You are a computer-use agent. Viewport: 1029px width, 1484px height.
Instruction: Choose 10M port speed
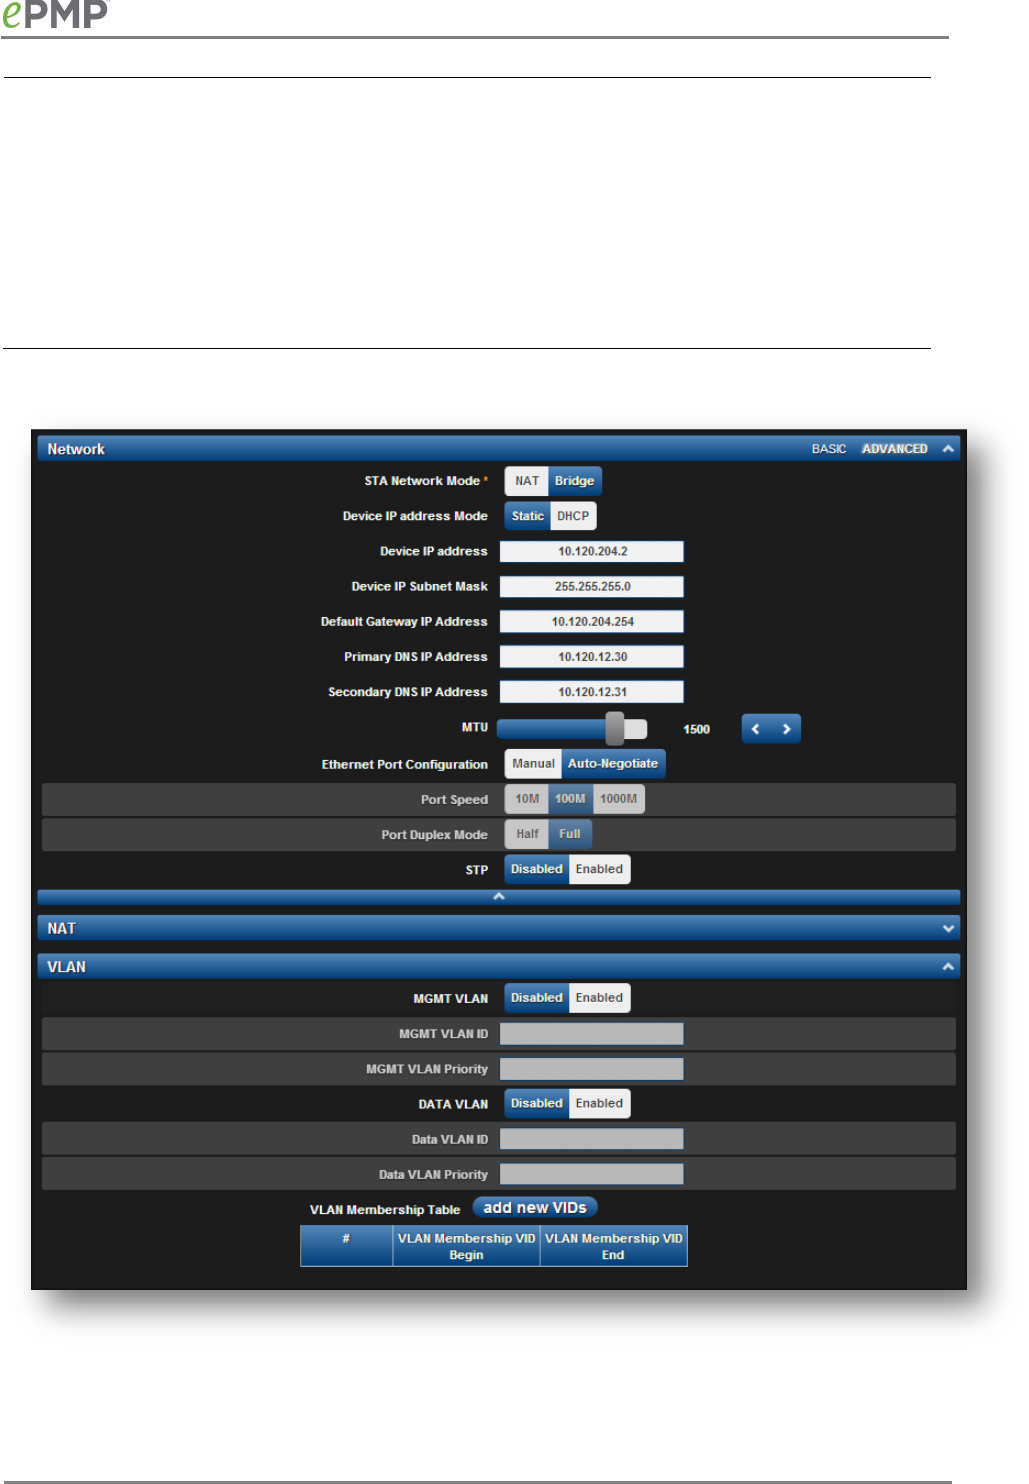pos(527,799)
